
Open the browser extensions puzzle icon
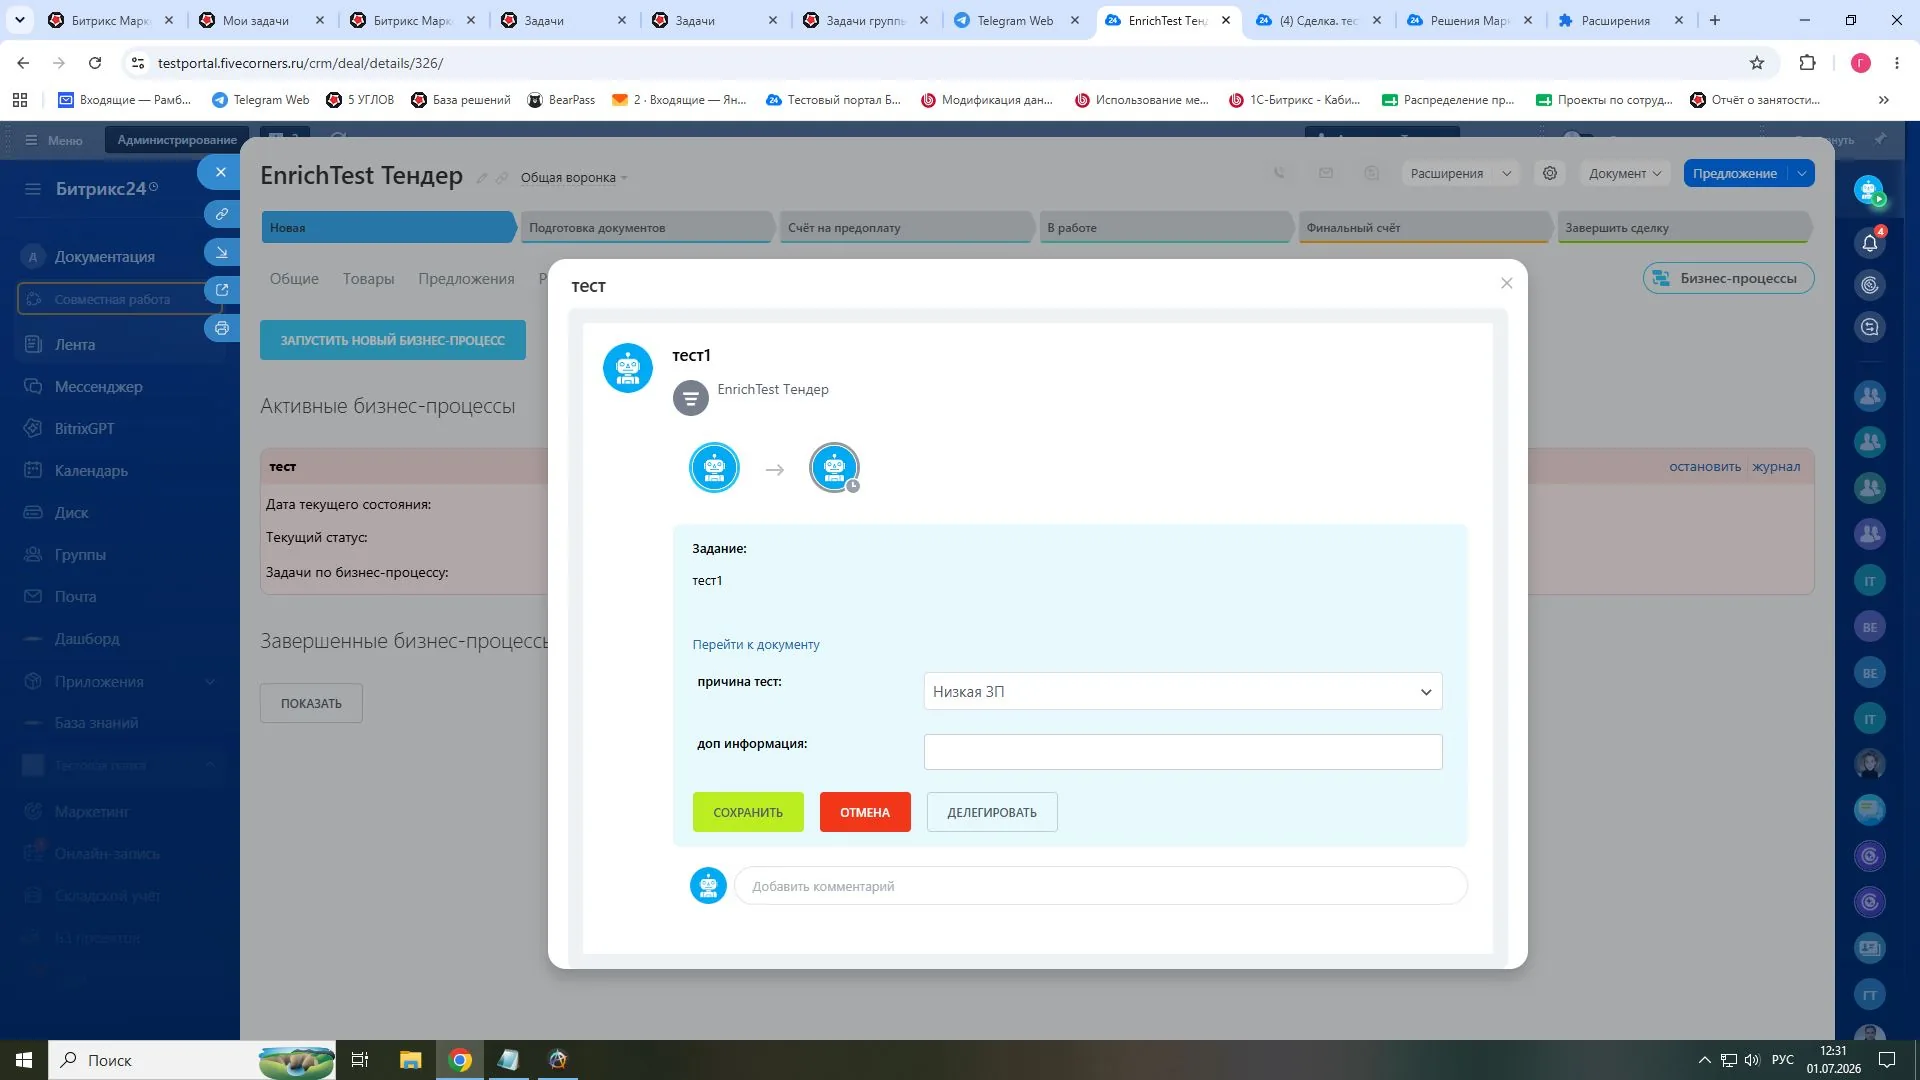(x=1807, y=63)
